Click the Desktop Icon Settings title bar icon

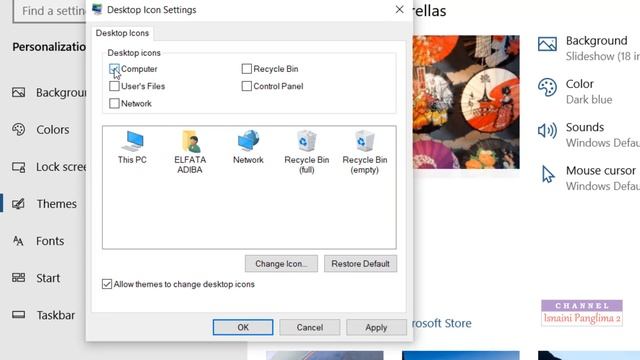click(x=97, y=9)
